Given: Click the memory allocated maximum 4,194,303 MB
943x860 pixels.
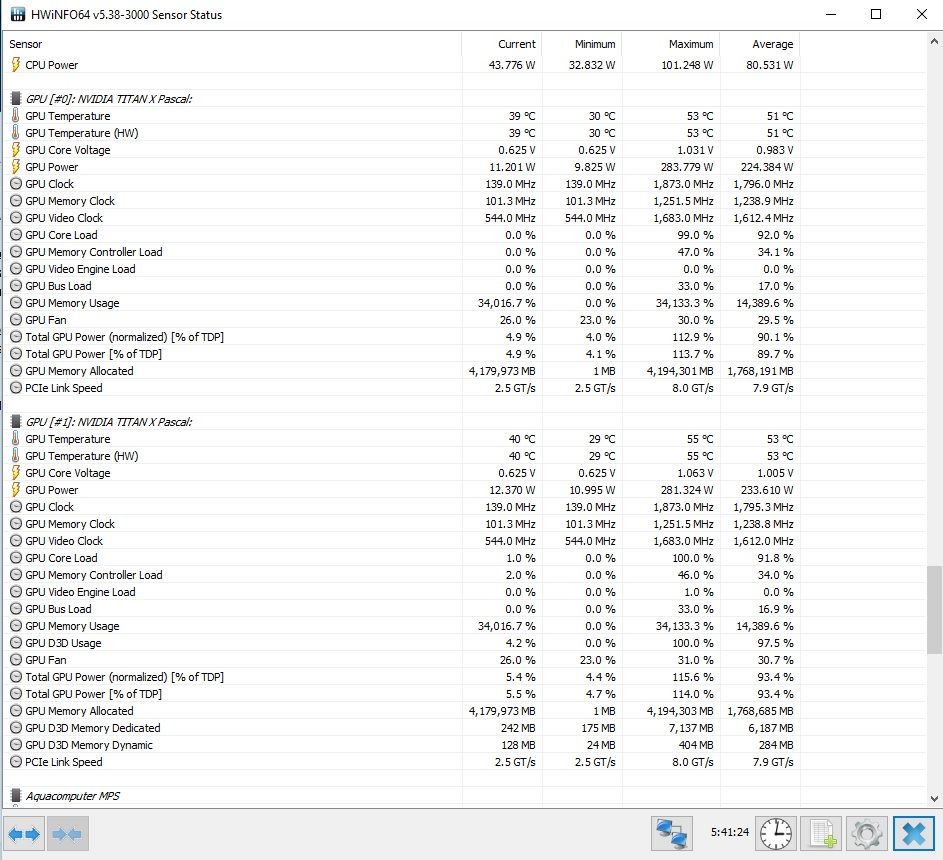Looking at the screenshot, I should (x=680, y=711).
